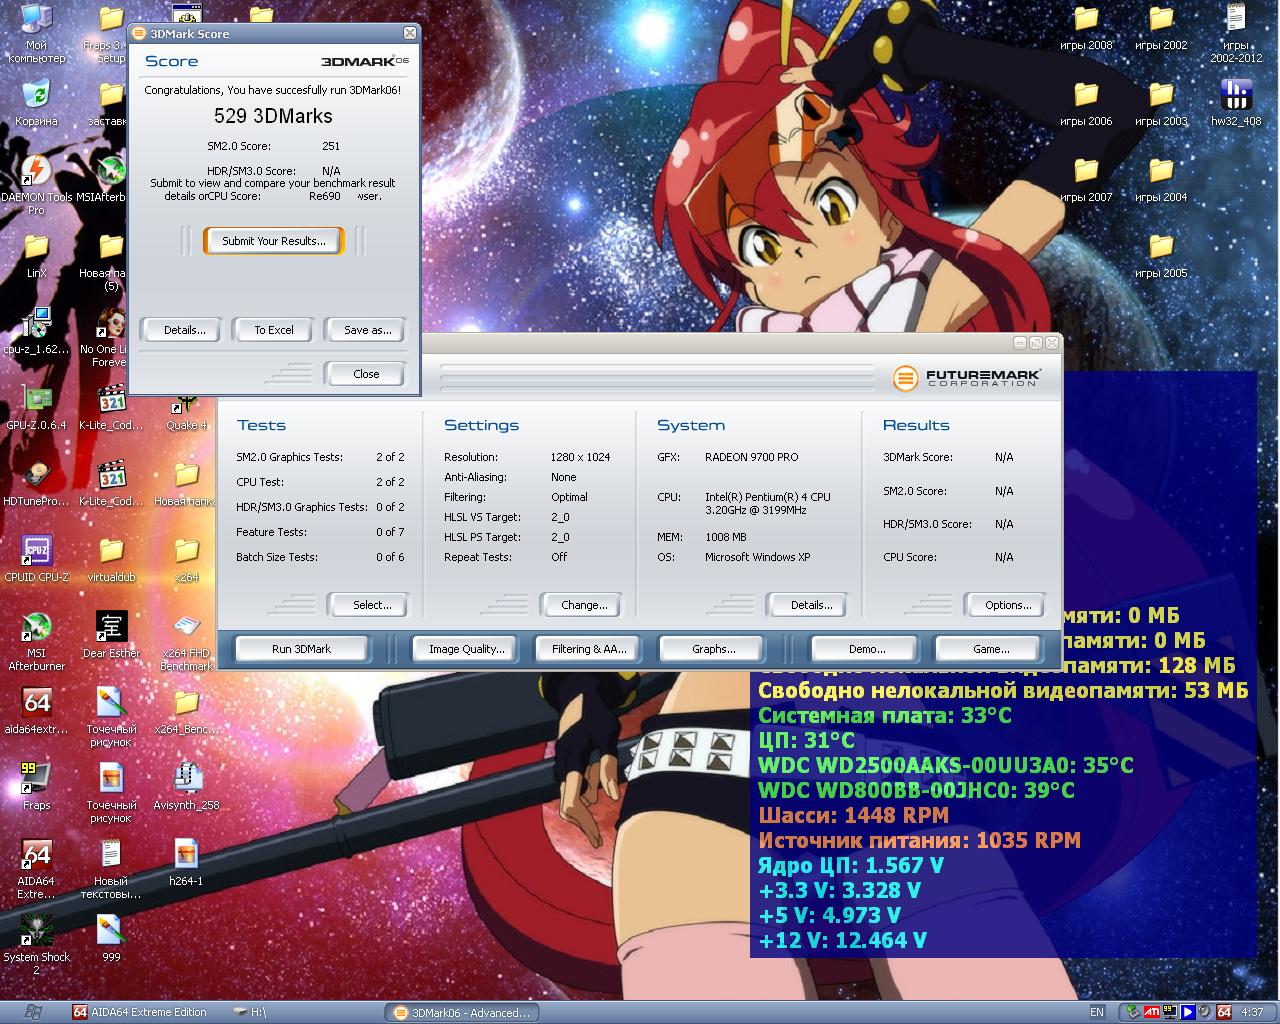The width and height of the screenshot is (1280, 1024).
Task: Launch the CPUID CPU-Z shortcut
Action: click(x=37, y=559)
